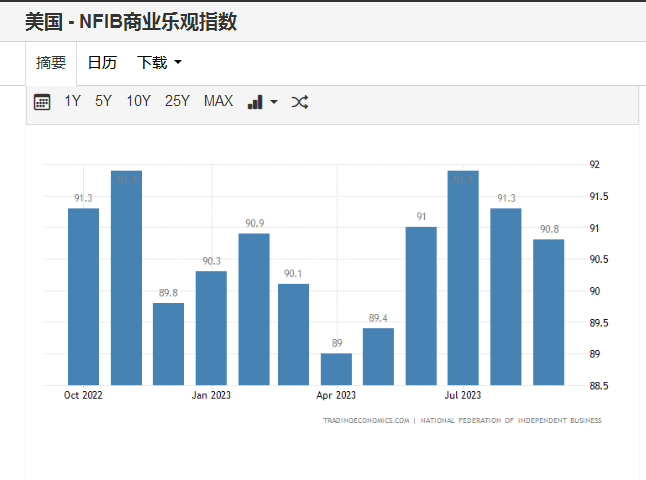Open the 下载 dropdown menu
The width and height of the screenshot is (646, 480).
(x=159, y=63)
